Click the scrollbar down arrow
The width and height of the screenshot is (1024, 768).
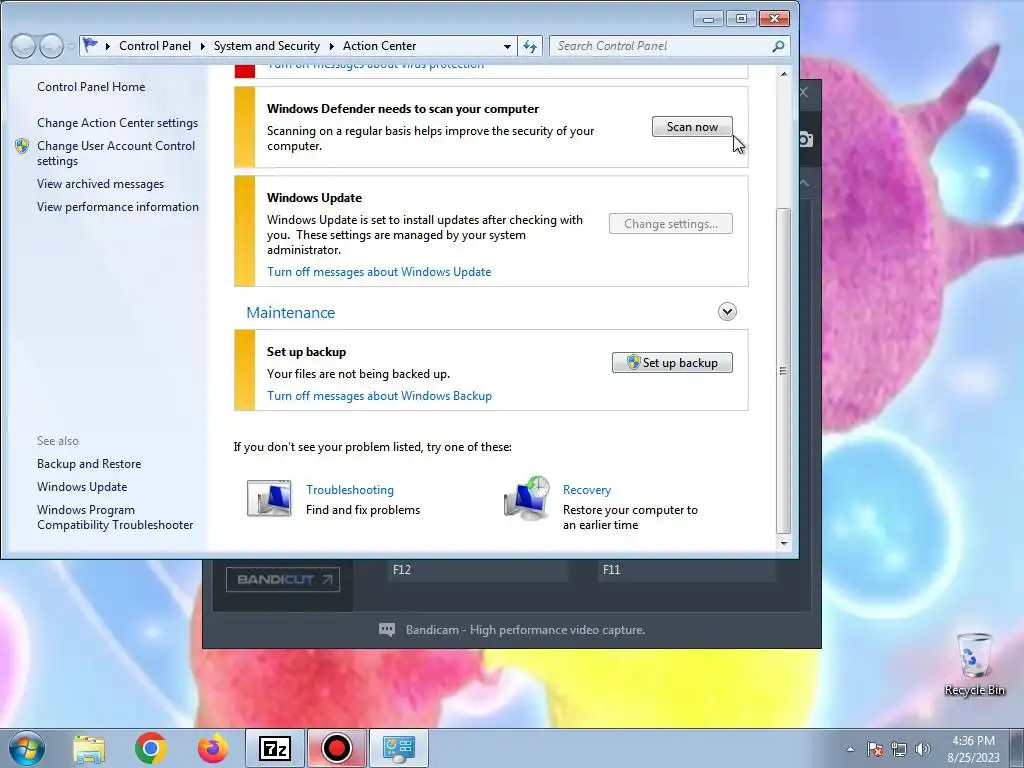pos(783,543)
